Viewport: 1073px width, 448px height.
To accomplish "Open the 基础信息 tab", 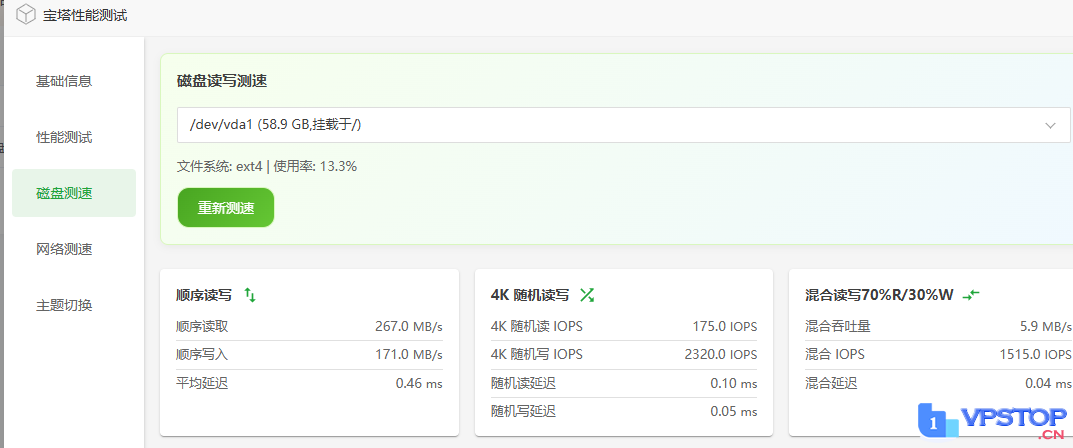I will (64, 81).
